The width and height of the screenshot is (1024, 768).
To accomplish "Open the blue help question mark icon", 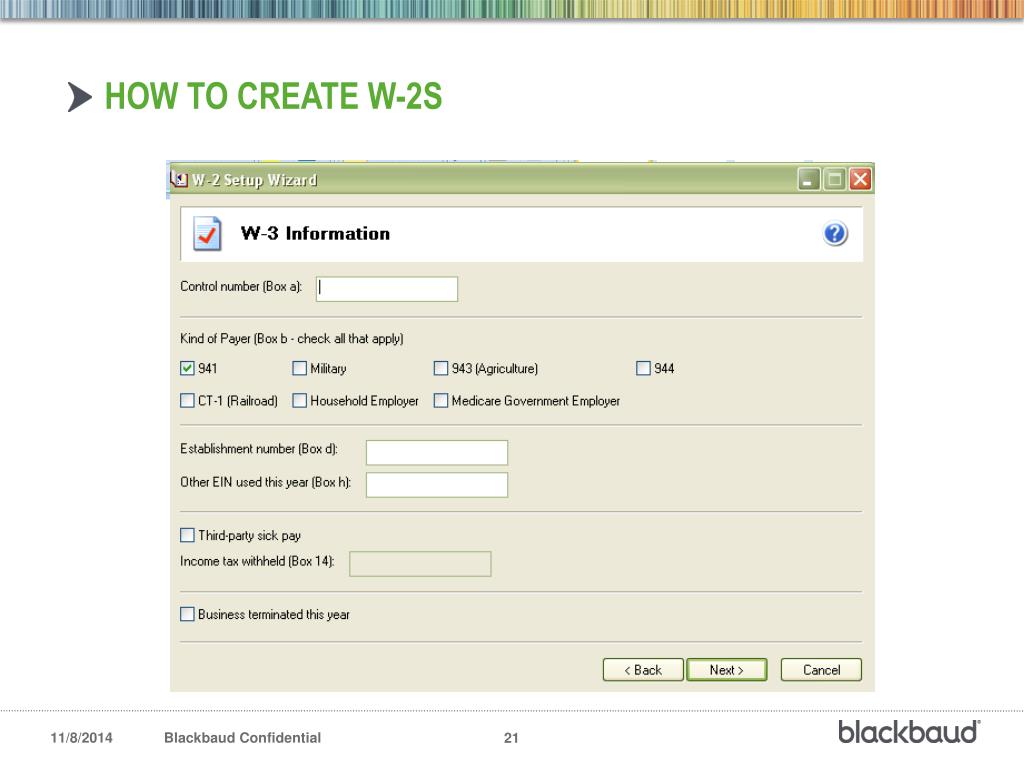I will (x=835, y=234).
